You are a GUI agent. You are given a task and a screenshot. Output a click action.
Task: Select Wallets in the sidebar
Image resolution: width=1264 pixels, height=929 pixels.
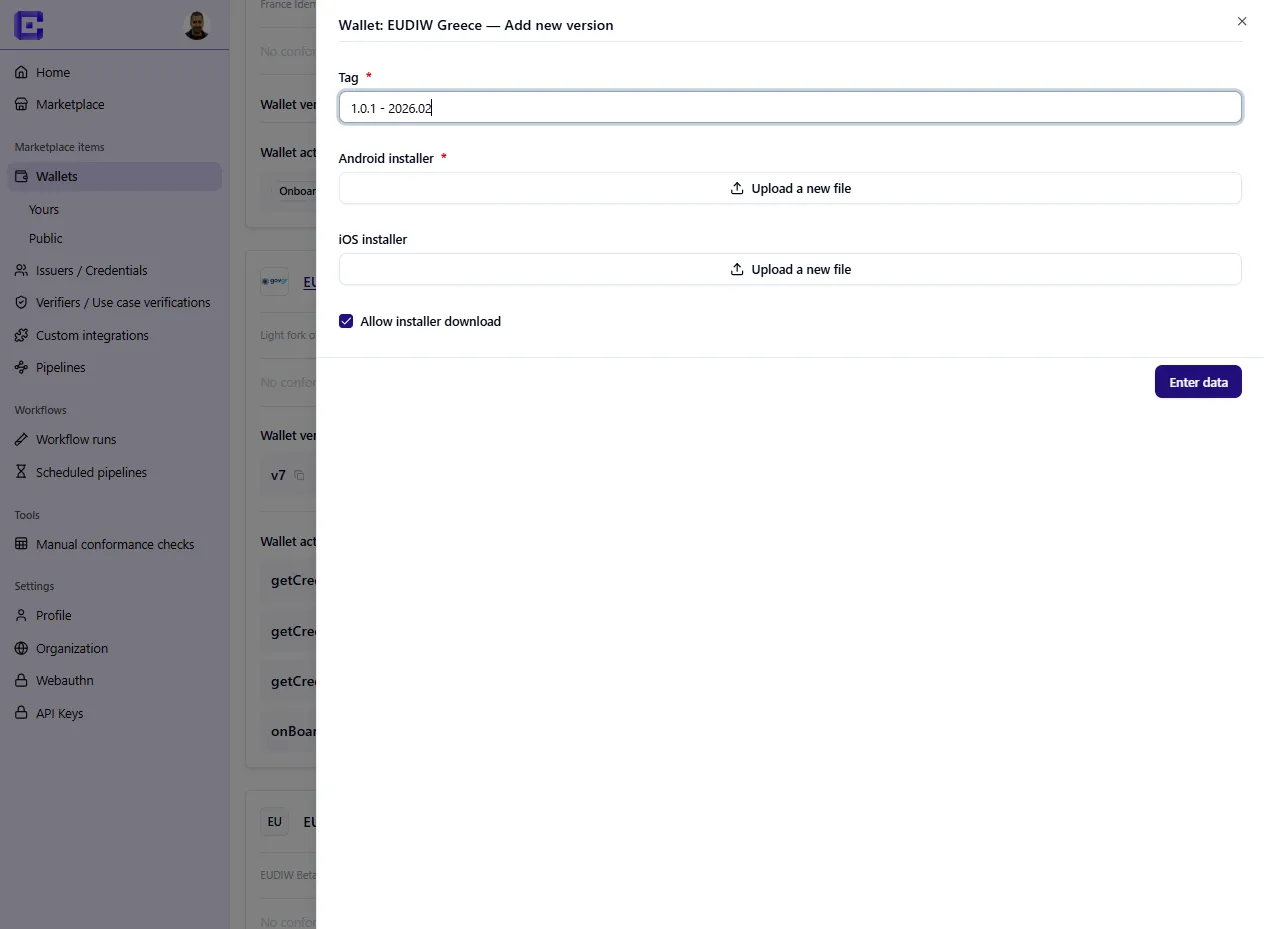coord(114,176)
